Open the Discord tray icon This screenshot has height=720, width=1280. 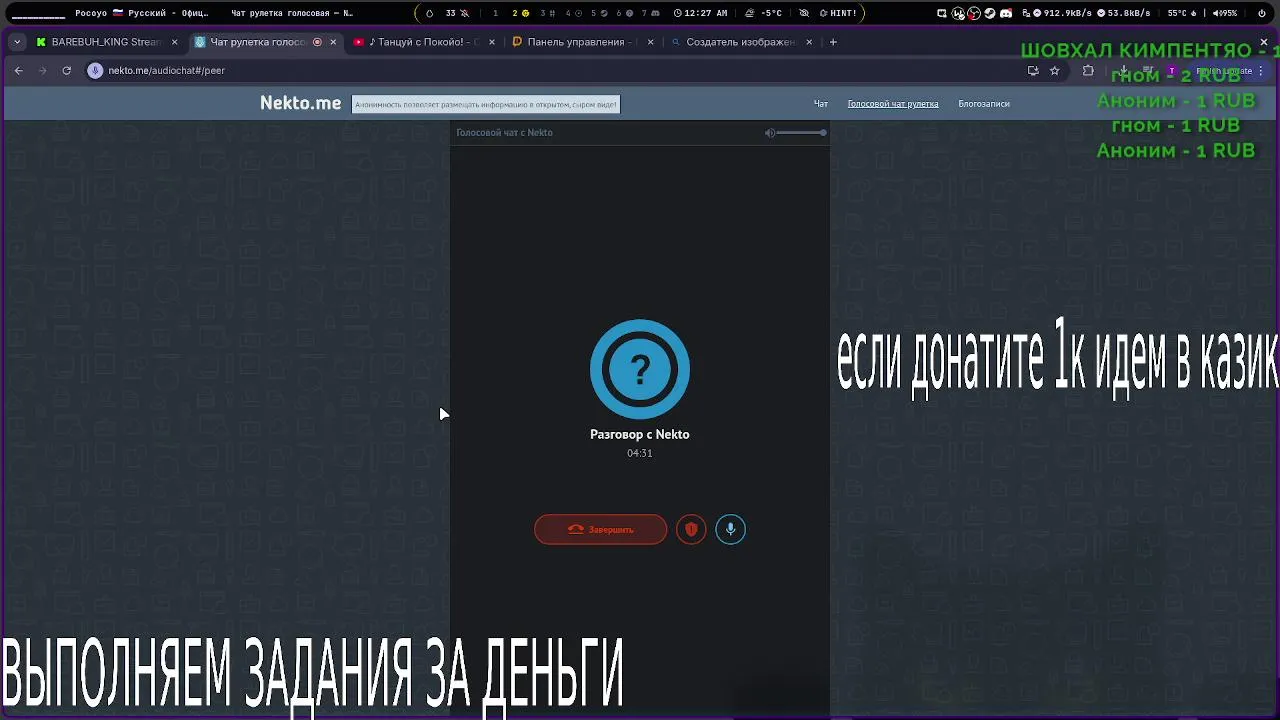point(1006,13)
